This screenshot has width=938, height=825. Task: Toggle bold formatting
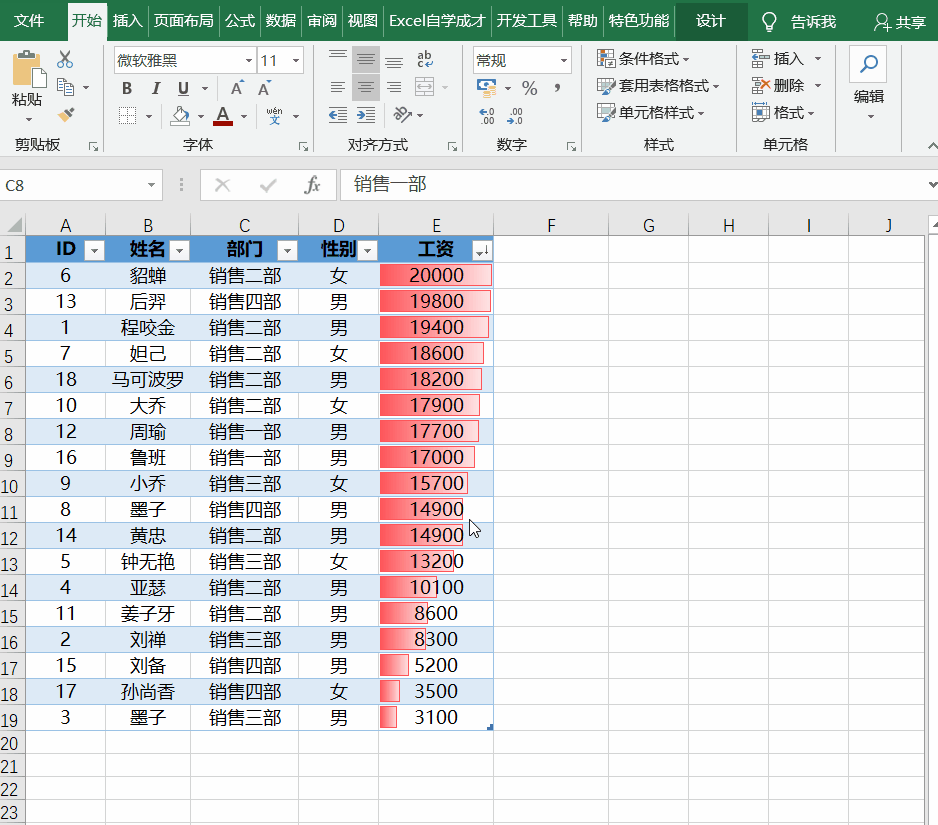(126, 89)
